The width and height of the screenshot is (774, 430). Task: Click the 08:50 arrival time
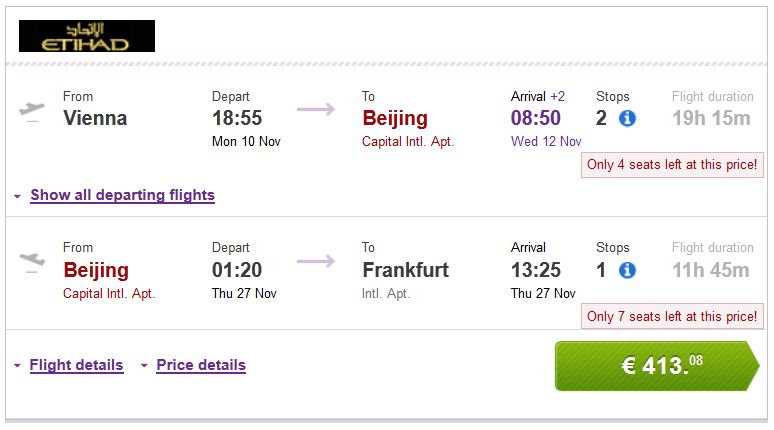pyautogui.click(x=536, y=118)
